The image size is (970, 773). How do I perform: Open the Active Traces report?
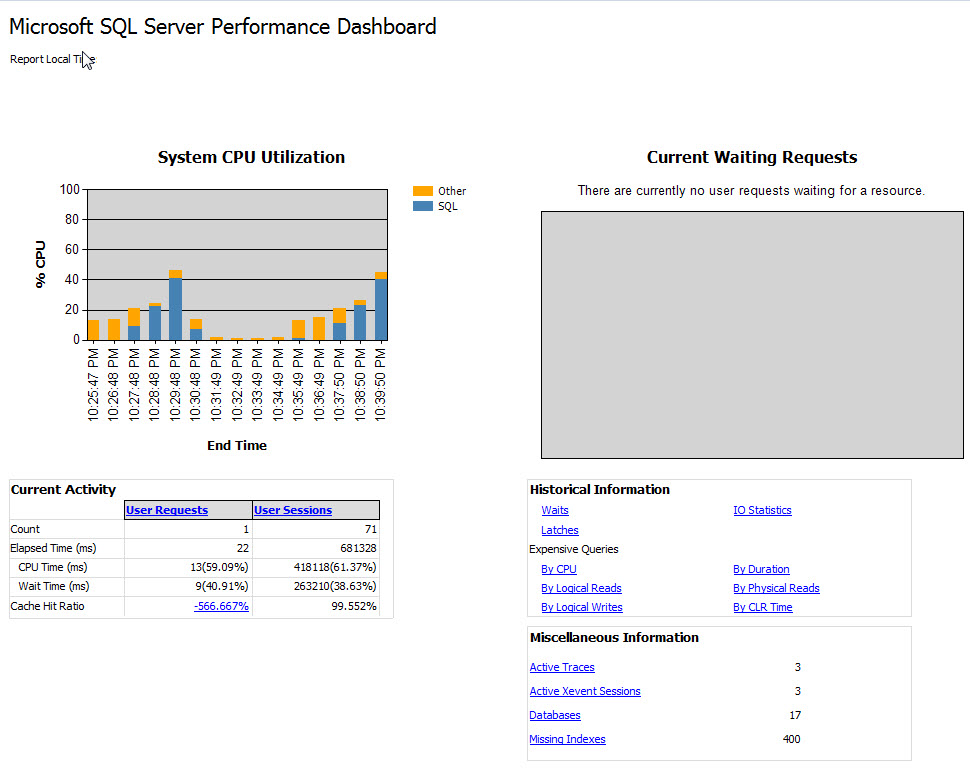[x=562, y=667]
